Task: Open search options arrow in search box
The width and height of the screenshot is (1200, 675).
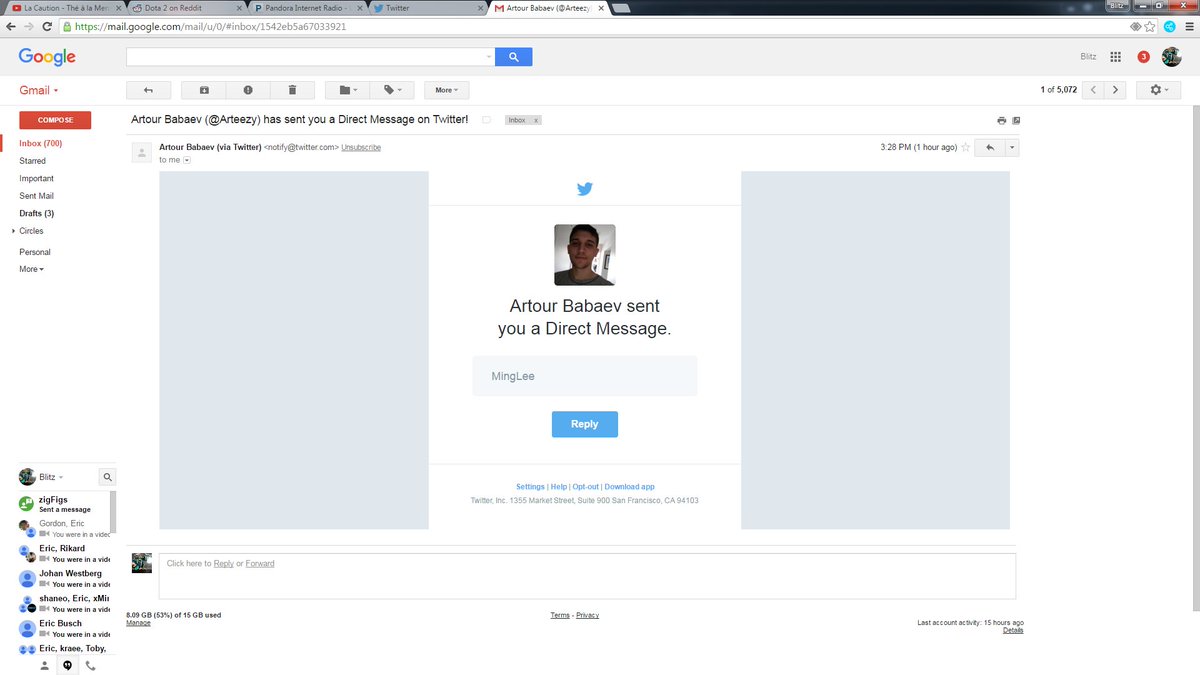Action: (x=488, y=57)
